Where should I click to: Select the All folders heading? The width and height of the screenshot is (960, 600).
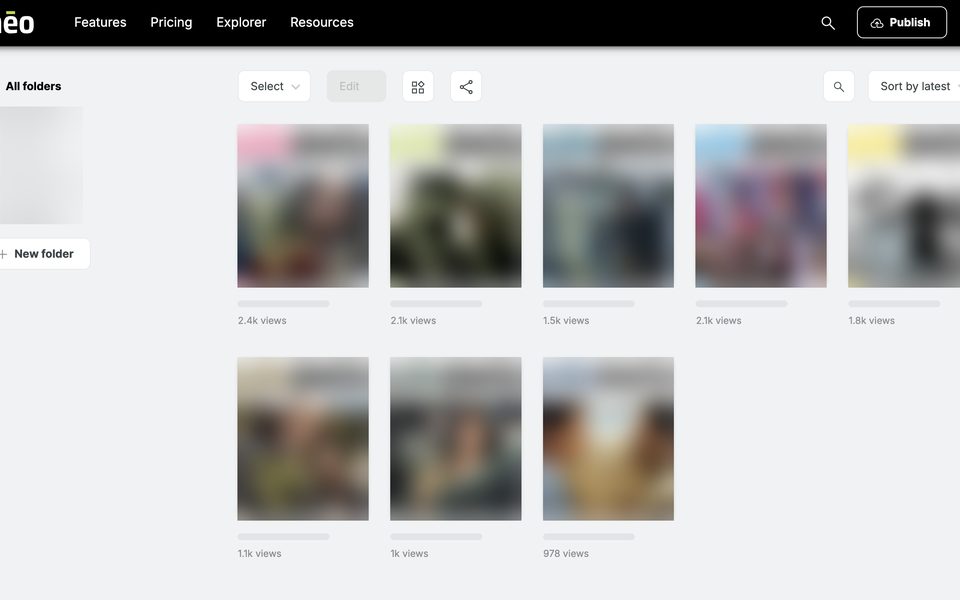click(34, 86)
